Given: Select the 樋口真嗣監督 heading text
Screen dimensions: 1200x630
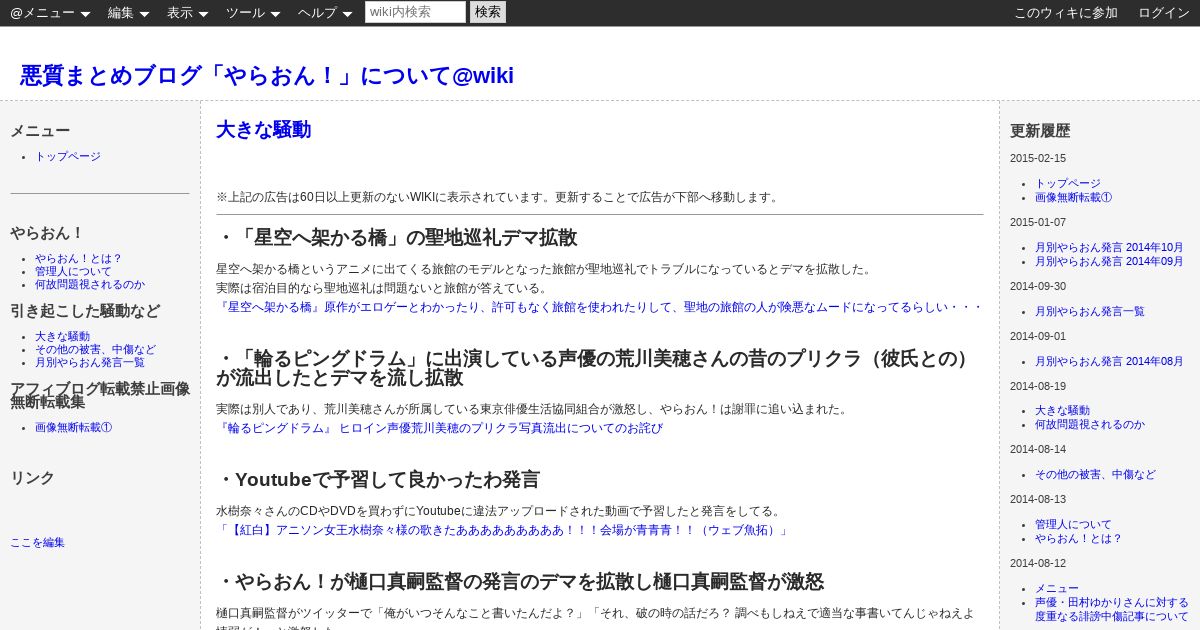Looking at the screenshot, I should pos(520,582).
